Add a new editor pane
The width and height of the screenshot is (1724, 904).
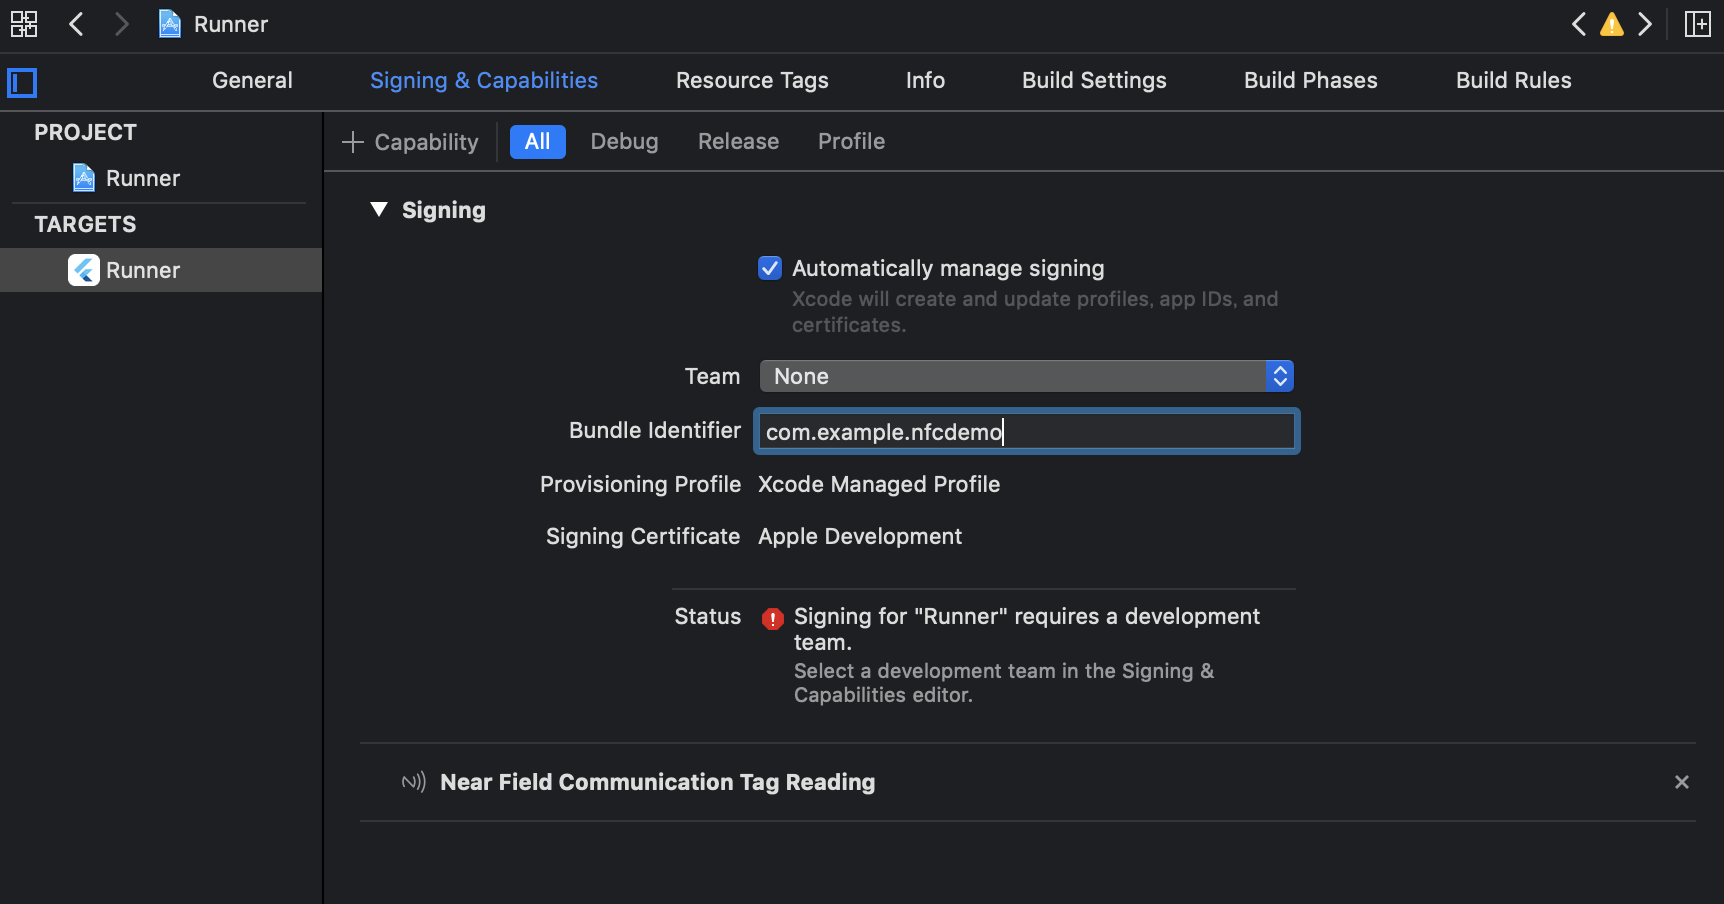[x=1698, y=24]
